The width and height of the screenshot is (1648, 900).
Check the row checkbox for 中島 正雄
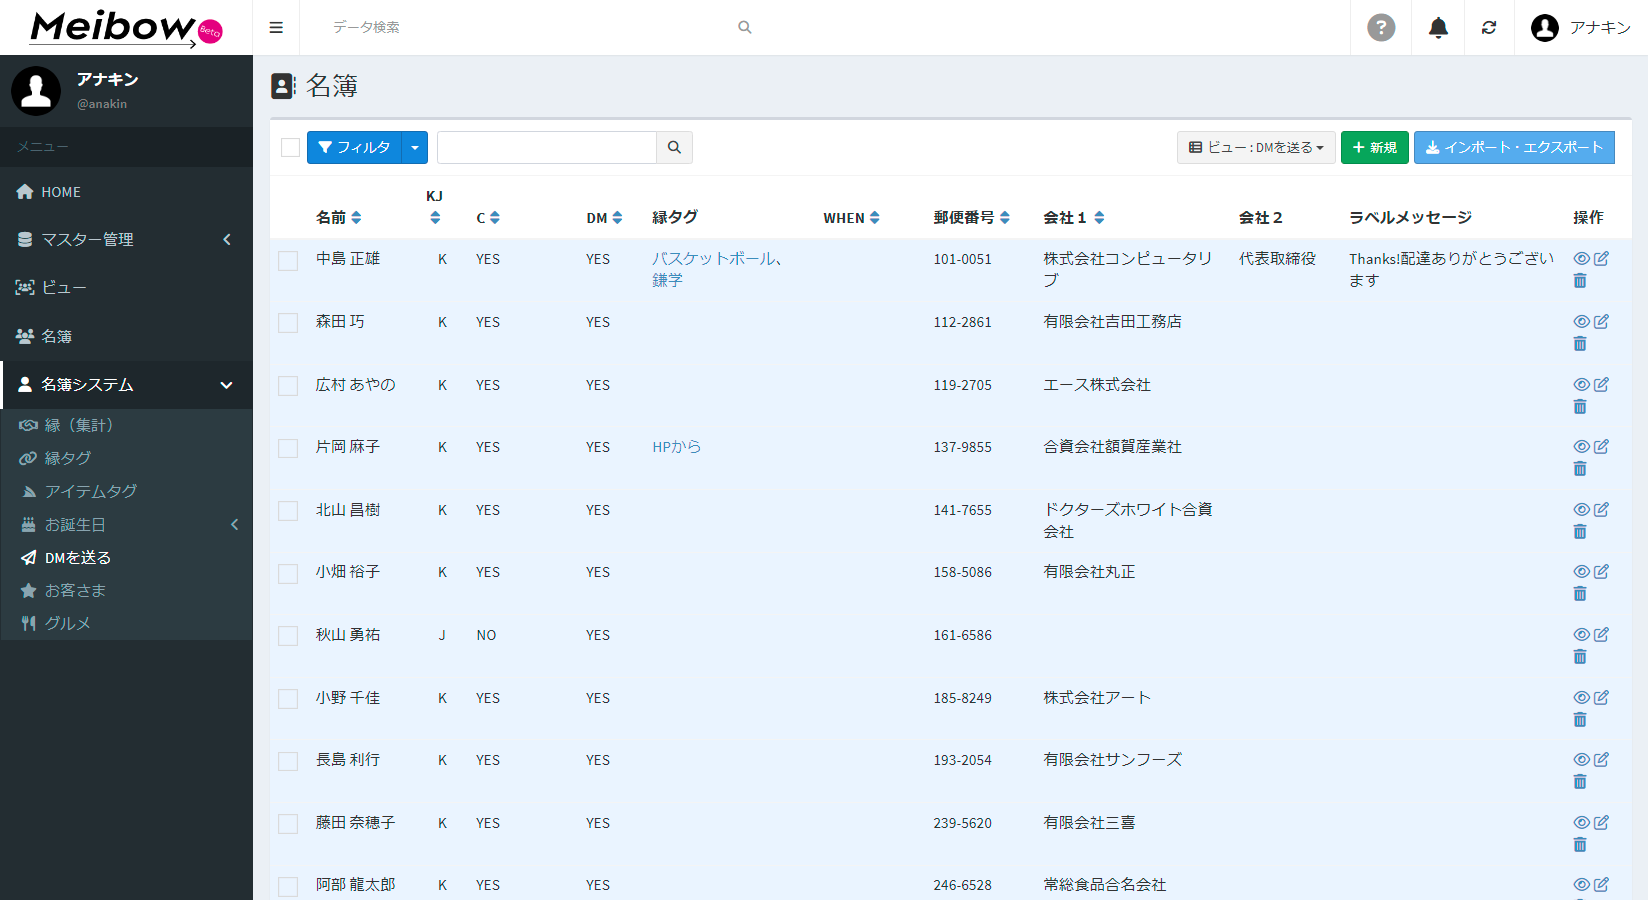288,261
